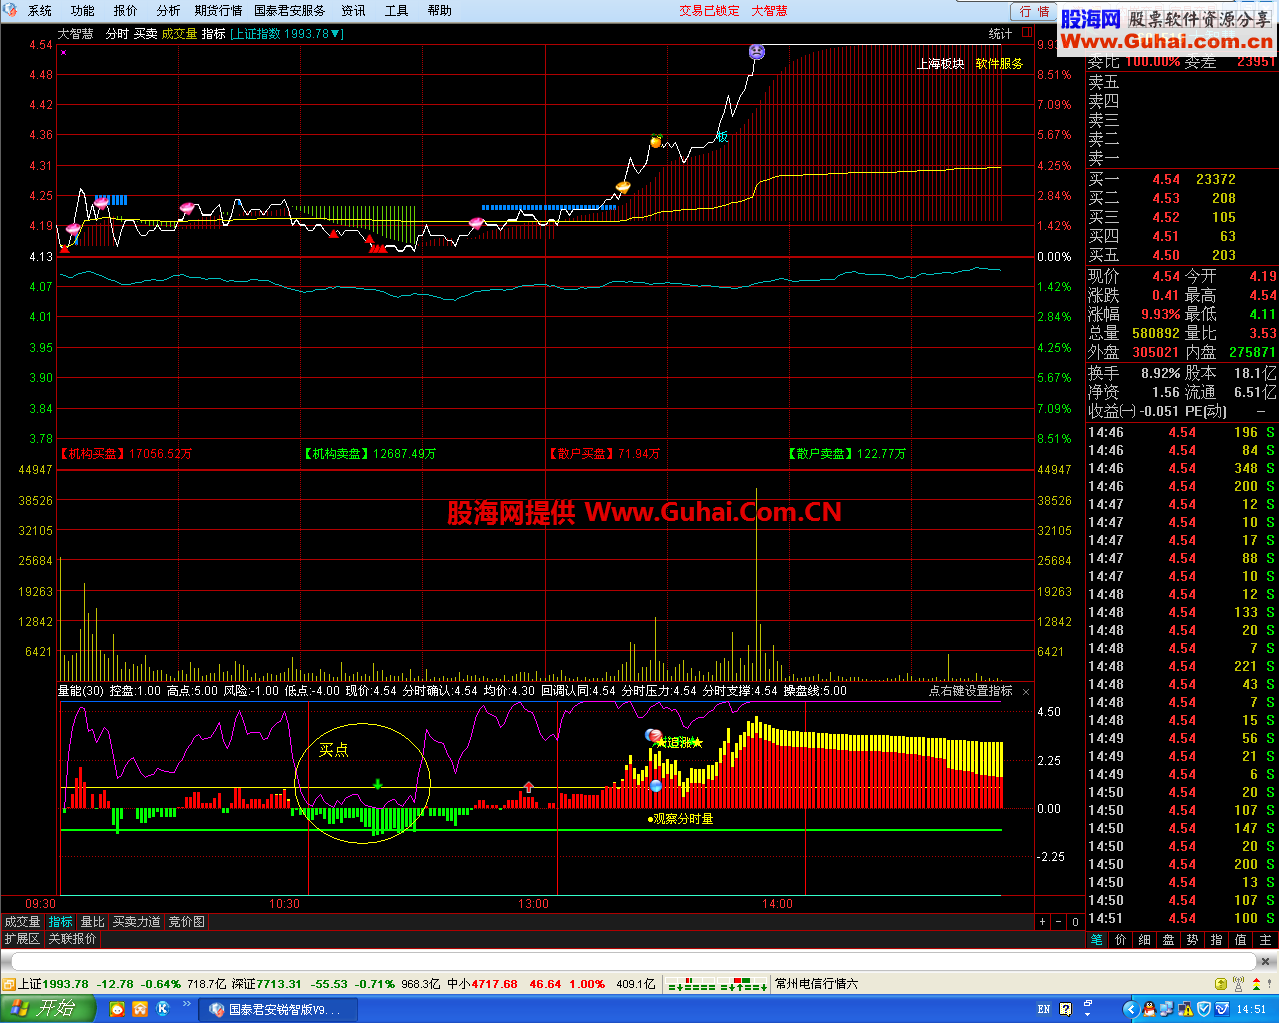1279x1023 pixels.
Task: Open the 功能 menu
Action: [83, 11]
